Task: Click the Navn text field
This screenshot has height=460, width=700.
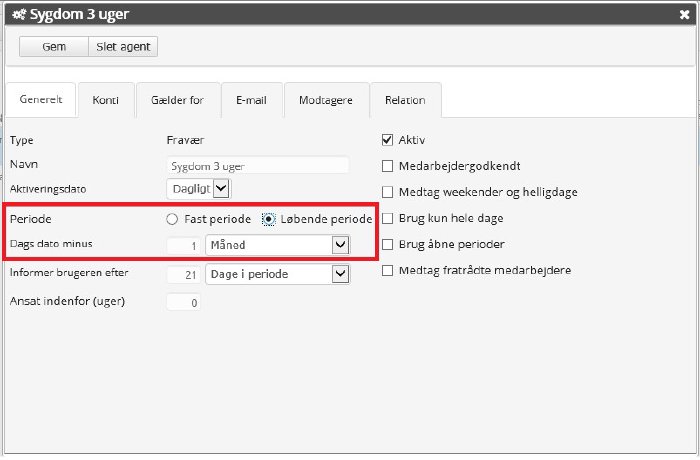Action: [x=257, y=165]
